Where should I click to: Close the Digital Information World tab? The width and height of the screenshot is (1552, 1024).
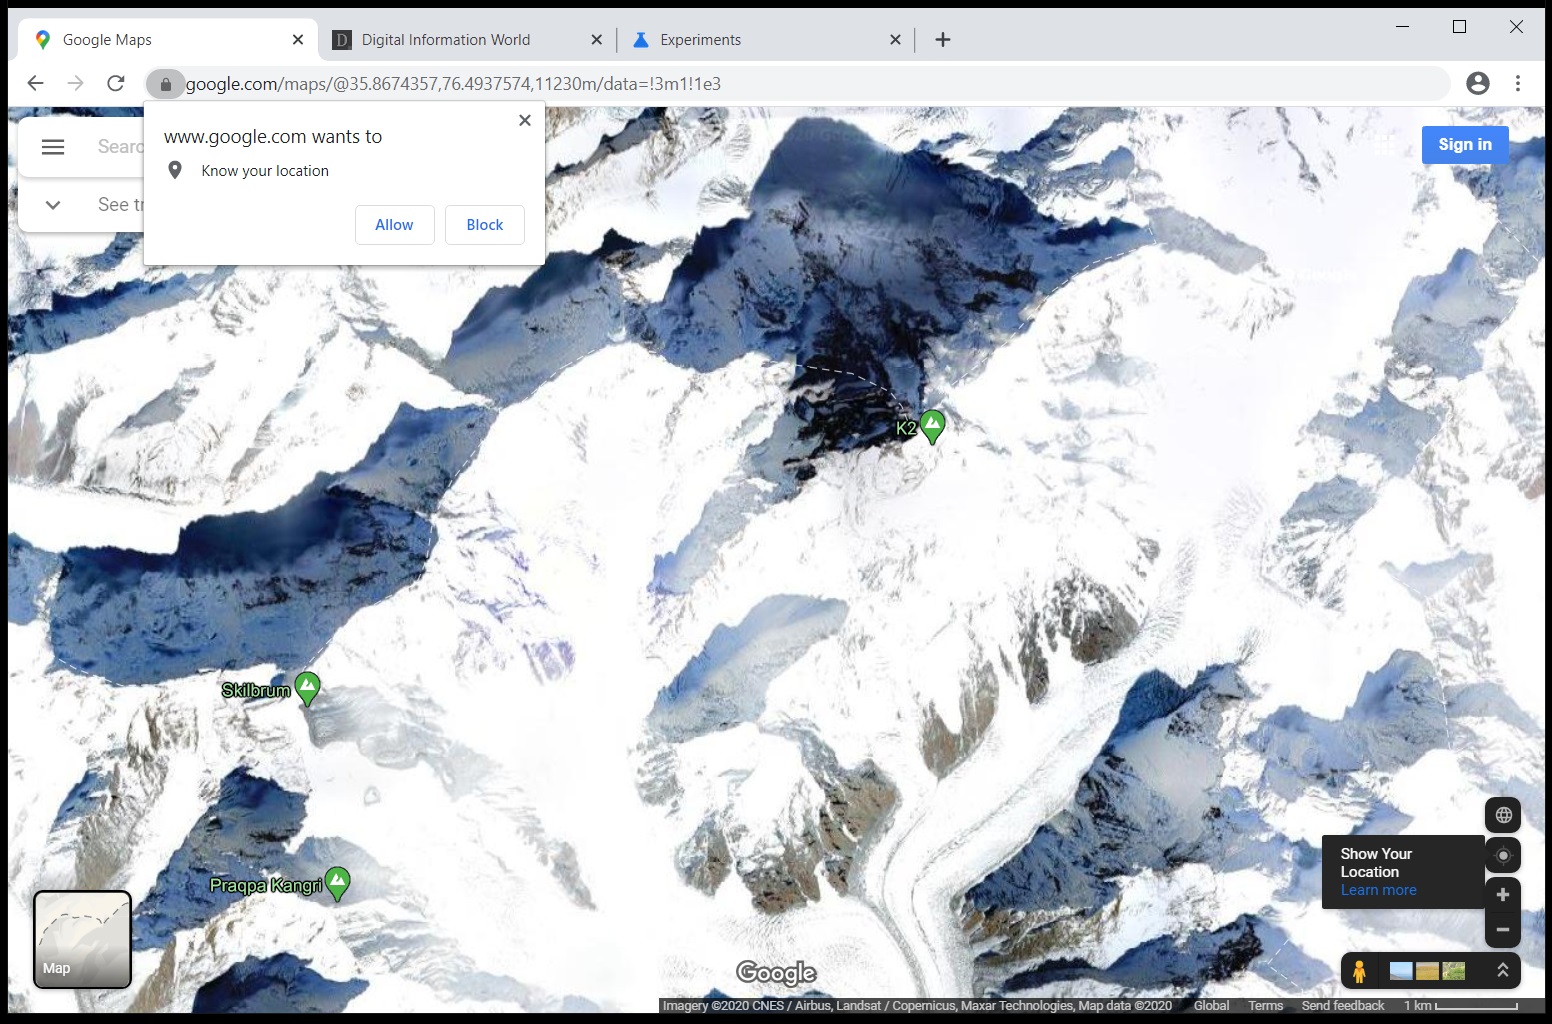tap(597, 40)
